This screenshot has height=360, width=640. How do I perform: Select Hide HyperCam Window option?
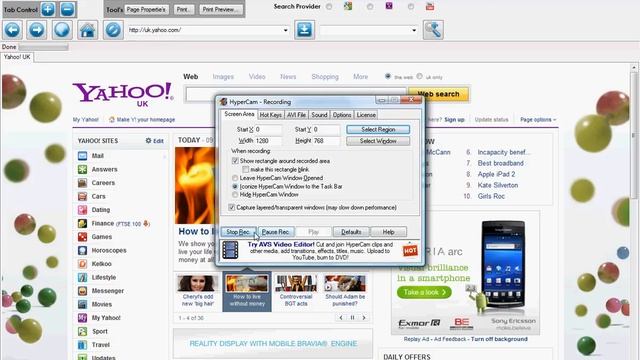[235, 195]
